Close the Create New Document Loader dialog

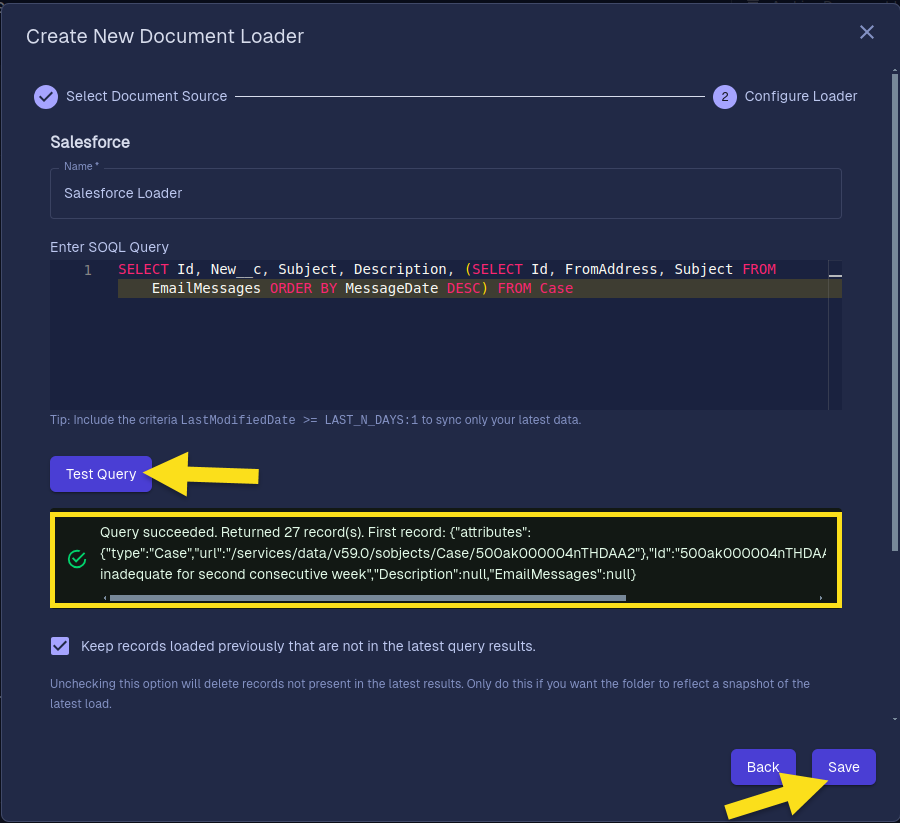pyautogui.click(x=867, y=32)
